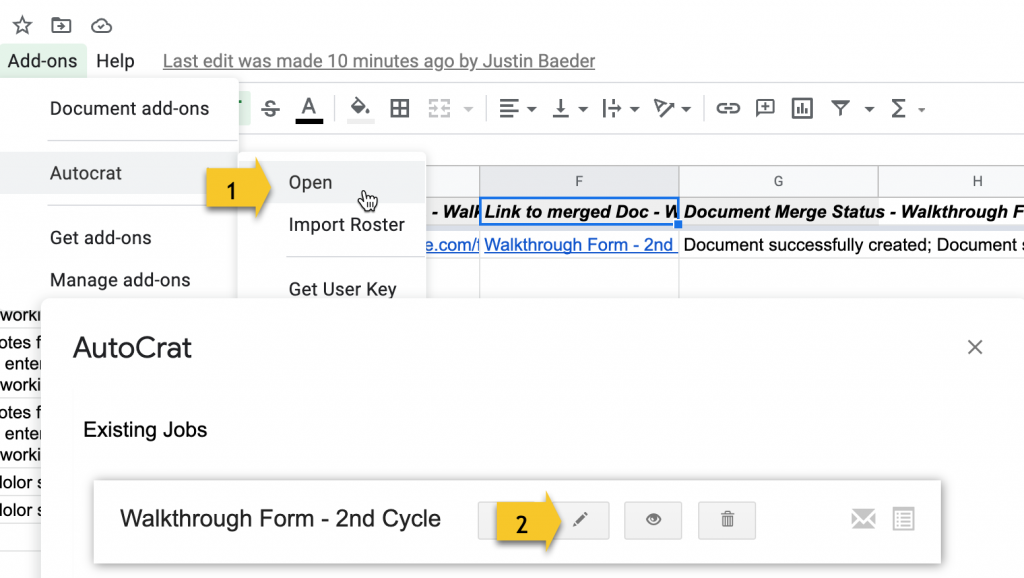Select the Link to merged Doc header cell
Screen dimensions: 1024x578
[579, 212]
